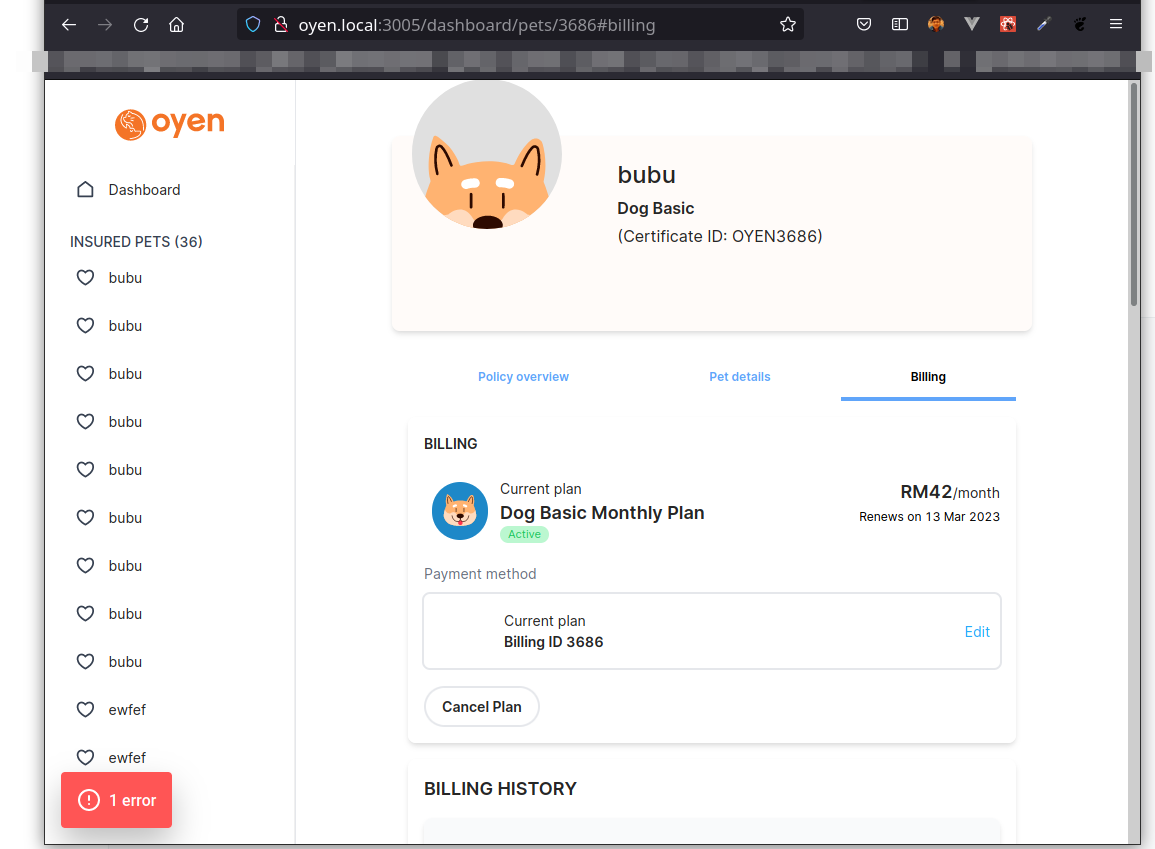Switch to the Pet details tab
The image size is (1155, 849).
740,377
